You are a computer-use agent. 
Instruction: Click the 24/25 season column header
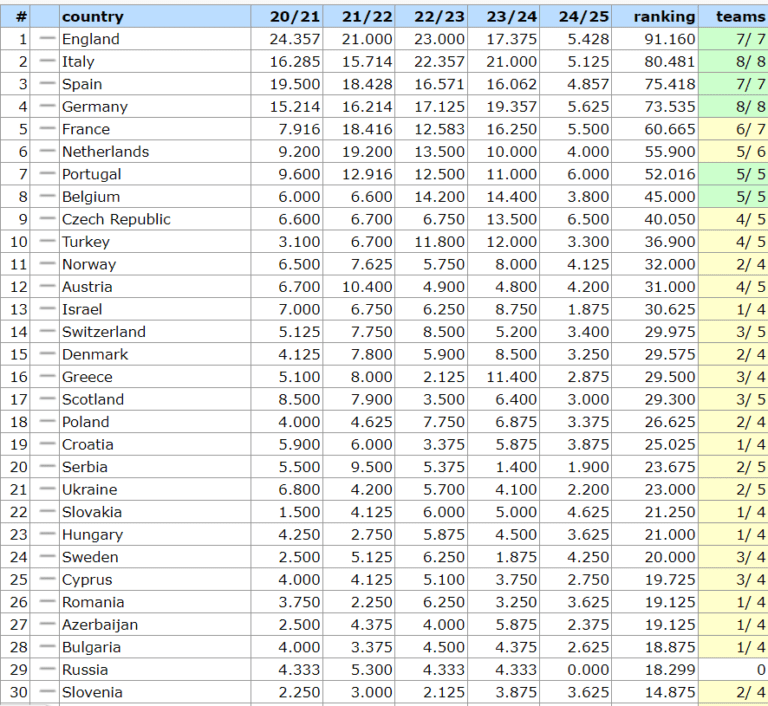(x=583, y=16)
